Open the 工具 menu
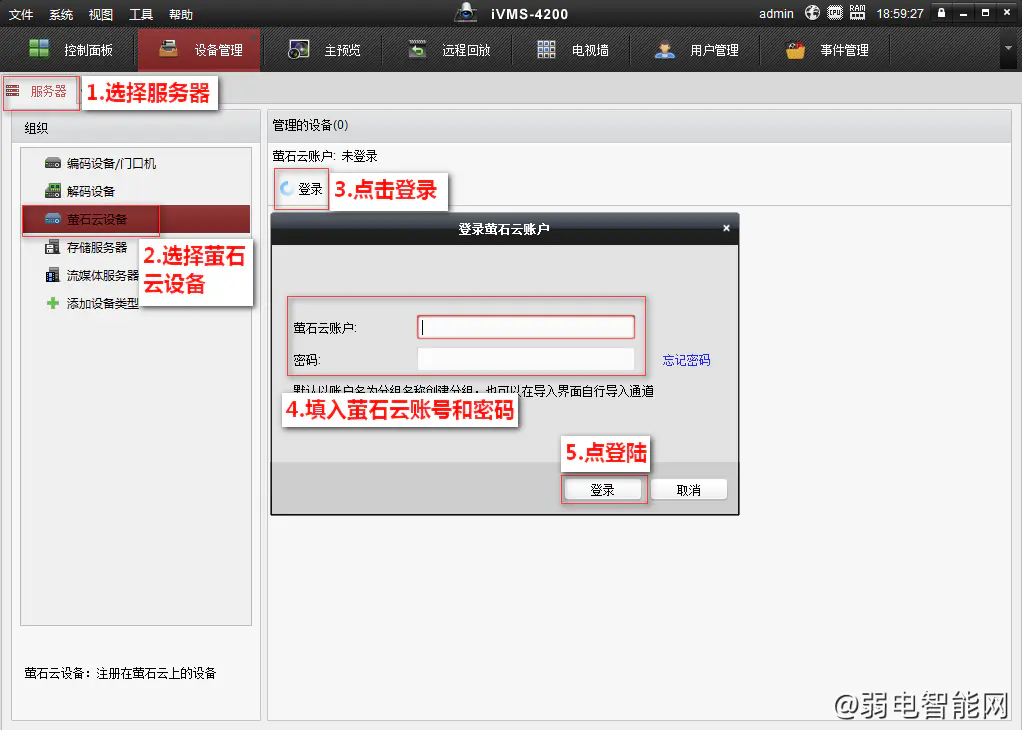This screenshot has width=1022, height=730. [x=140, y=14]
